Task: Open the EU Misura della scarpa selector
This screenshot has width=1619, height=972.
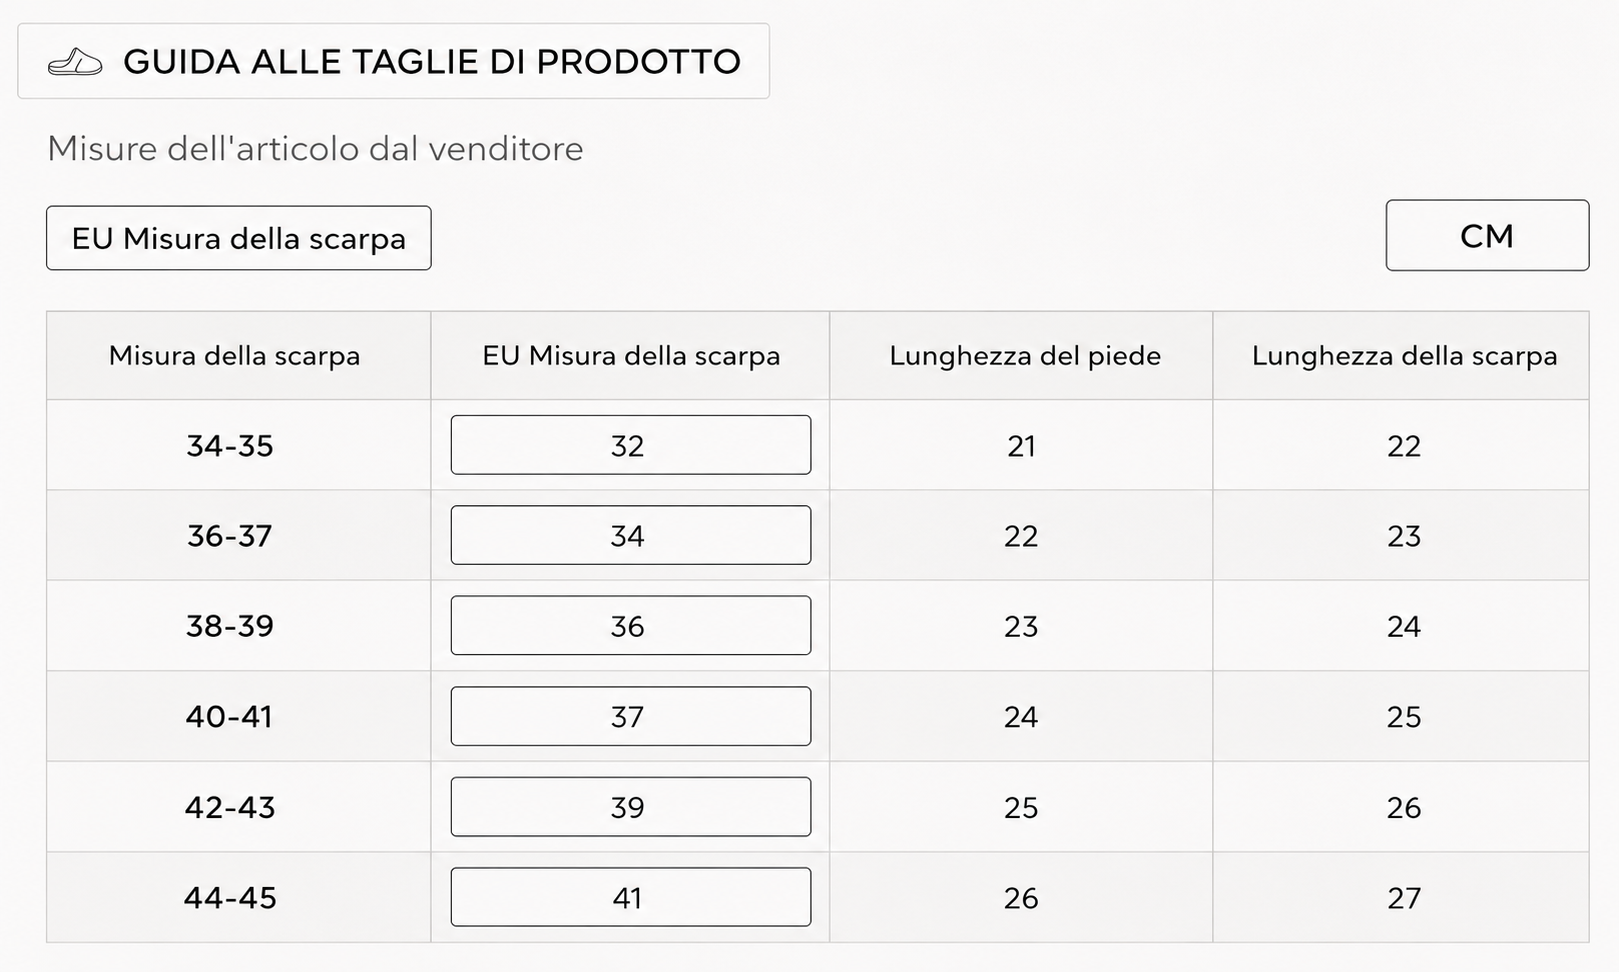Action: click(x=239, y=238)
